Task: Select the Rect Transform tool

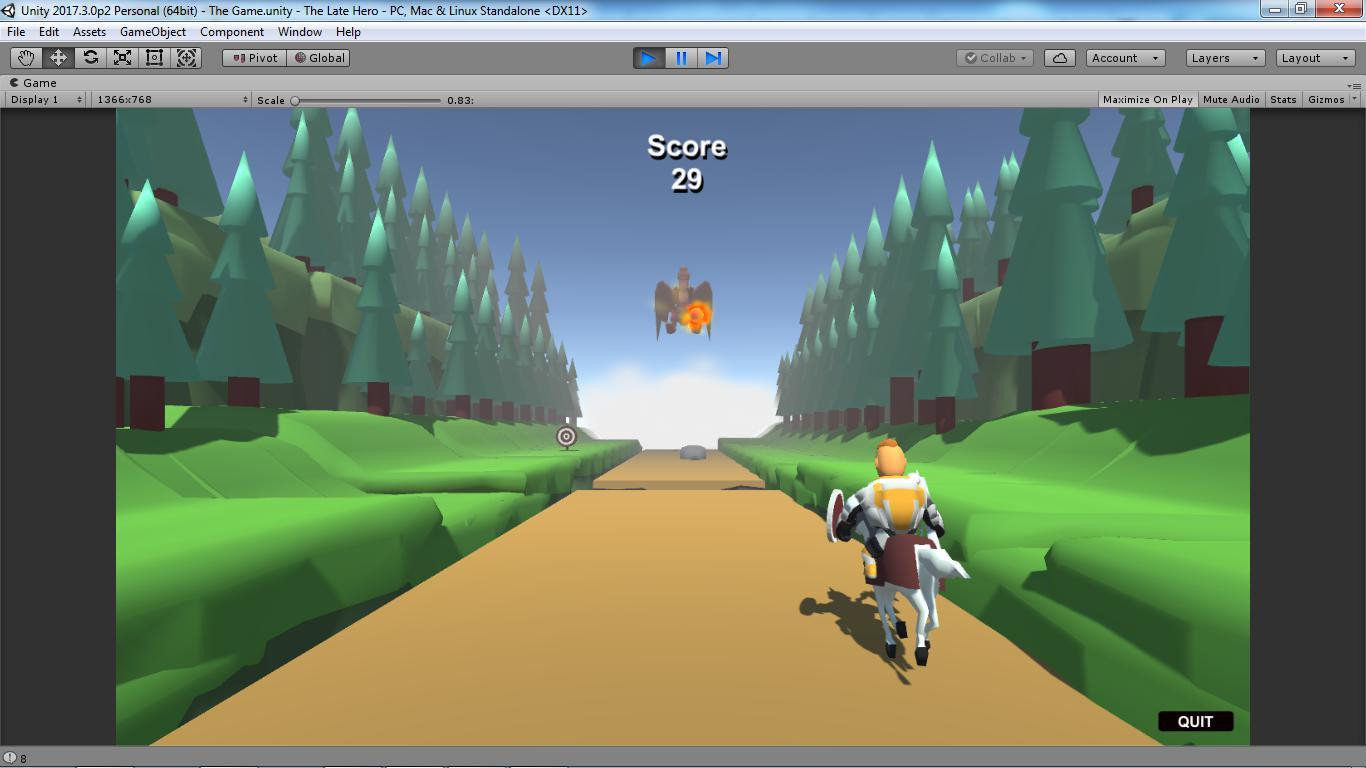Action: point(154,58)
